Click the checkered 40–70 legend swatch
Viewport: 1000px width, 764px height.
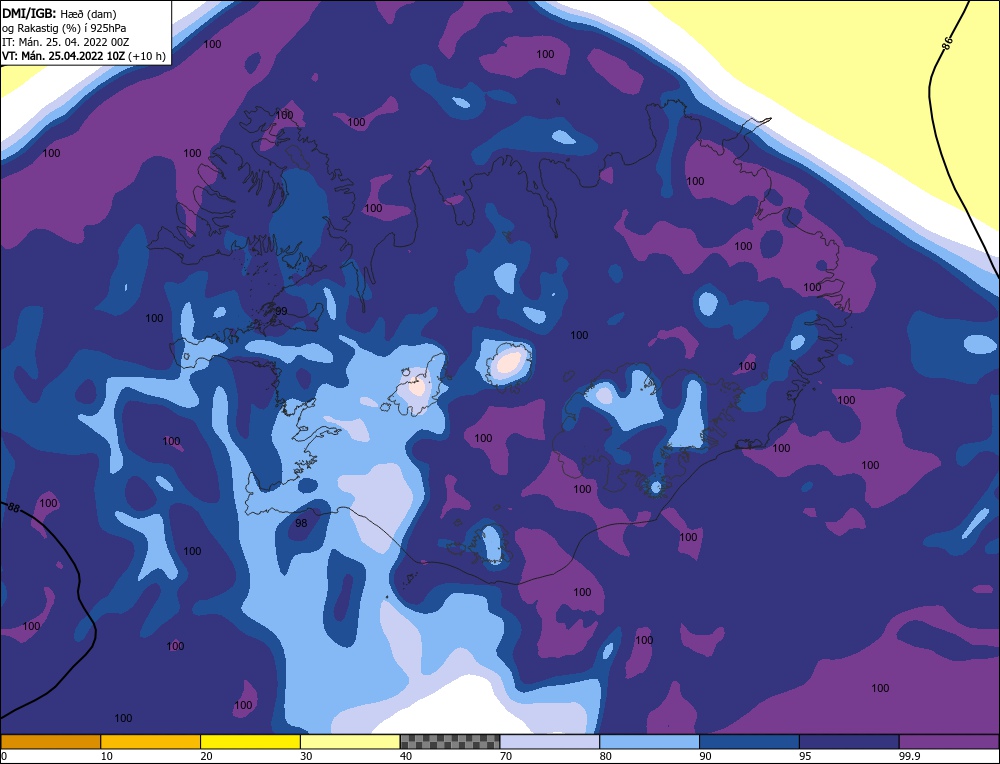pyautogui.click(x=450, y=742)
